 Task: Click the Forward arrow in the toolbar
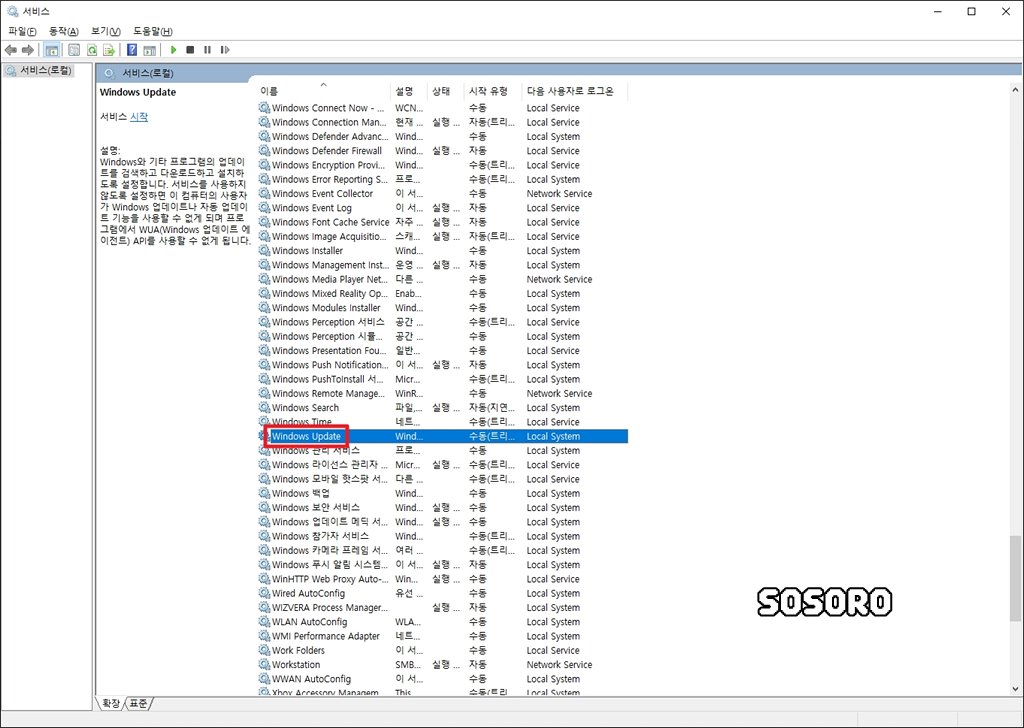(27, 50)
